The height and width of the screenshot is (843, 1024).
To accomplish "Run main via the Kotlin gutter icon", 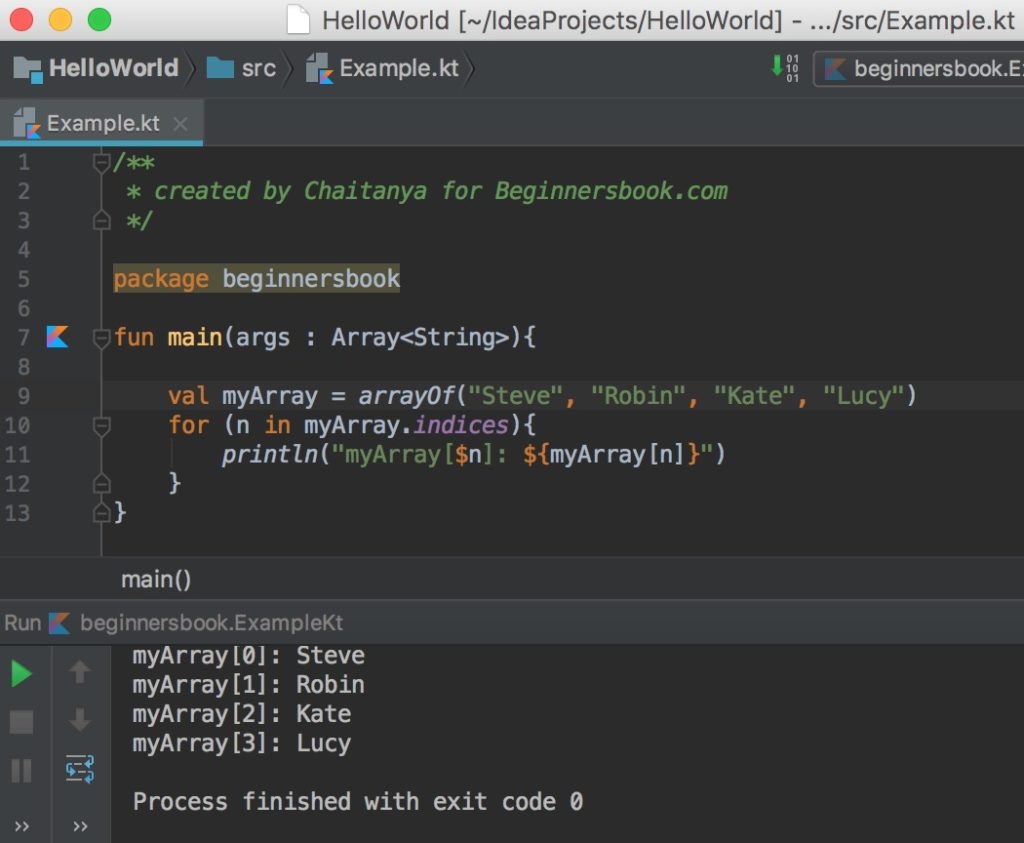I will (x=57, y=337).
